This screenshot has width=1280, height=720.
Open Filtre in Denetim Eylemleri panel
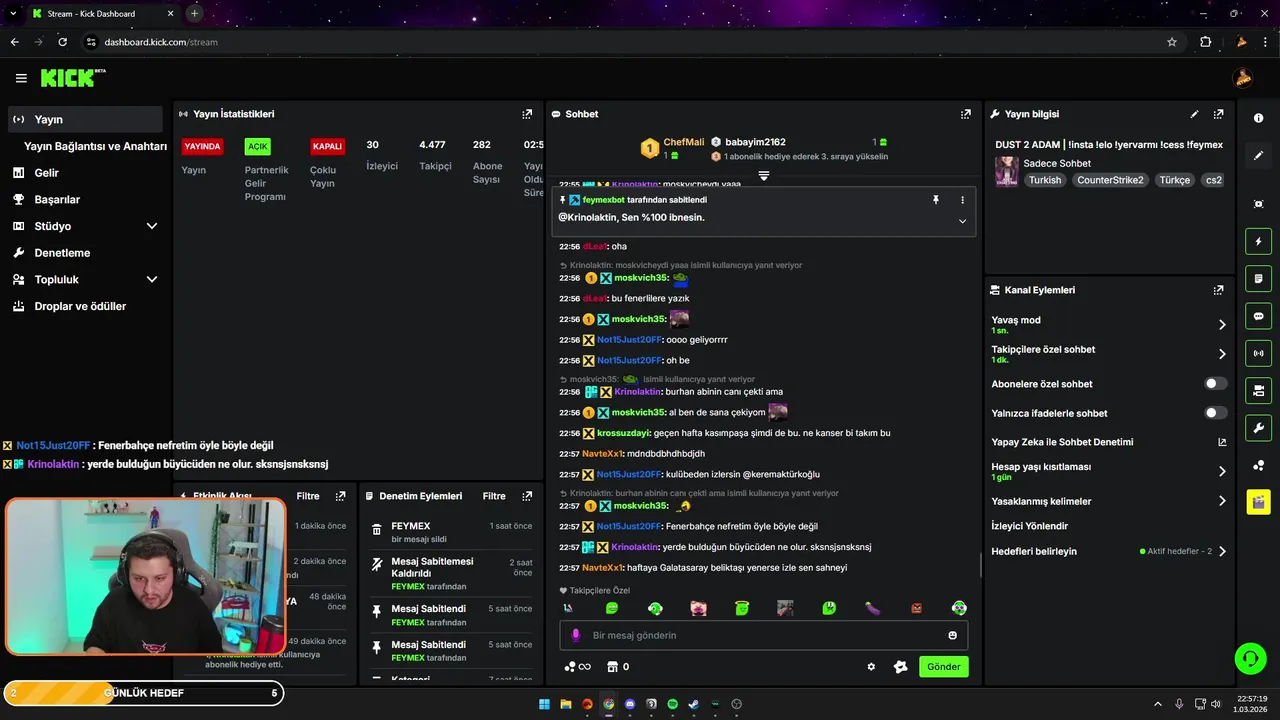point(494,496)
